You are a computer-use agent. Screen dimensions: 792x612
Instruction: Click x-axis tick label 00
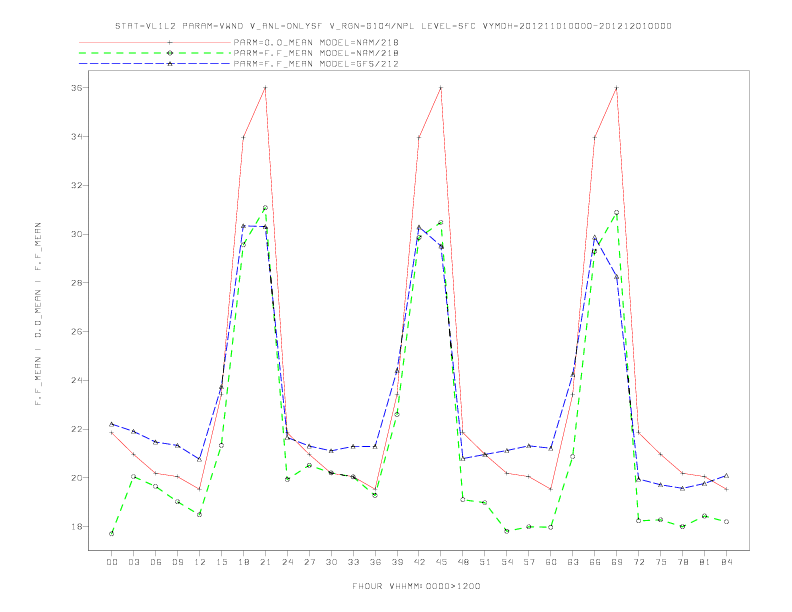point(112,562)
